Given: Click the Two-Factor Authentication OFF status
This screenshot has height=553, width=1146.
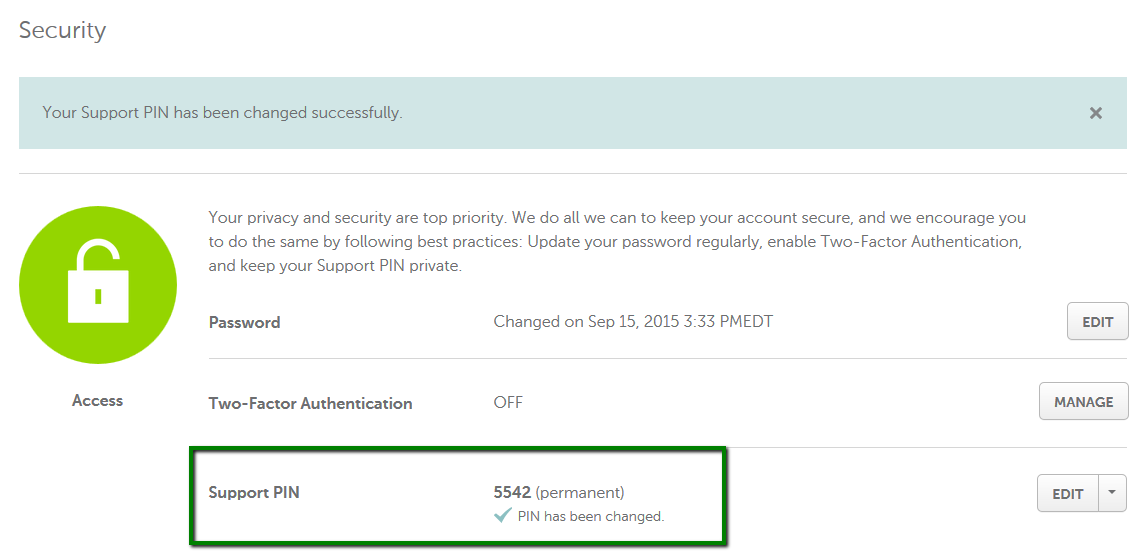Looking at the screenshot, I should coord(508,403).
